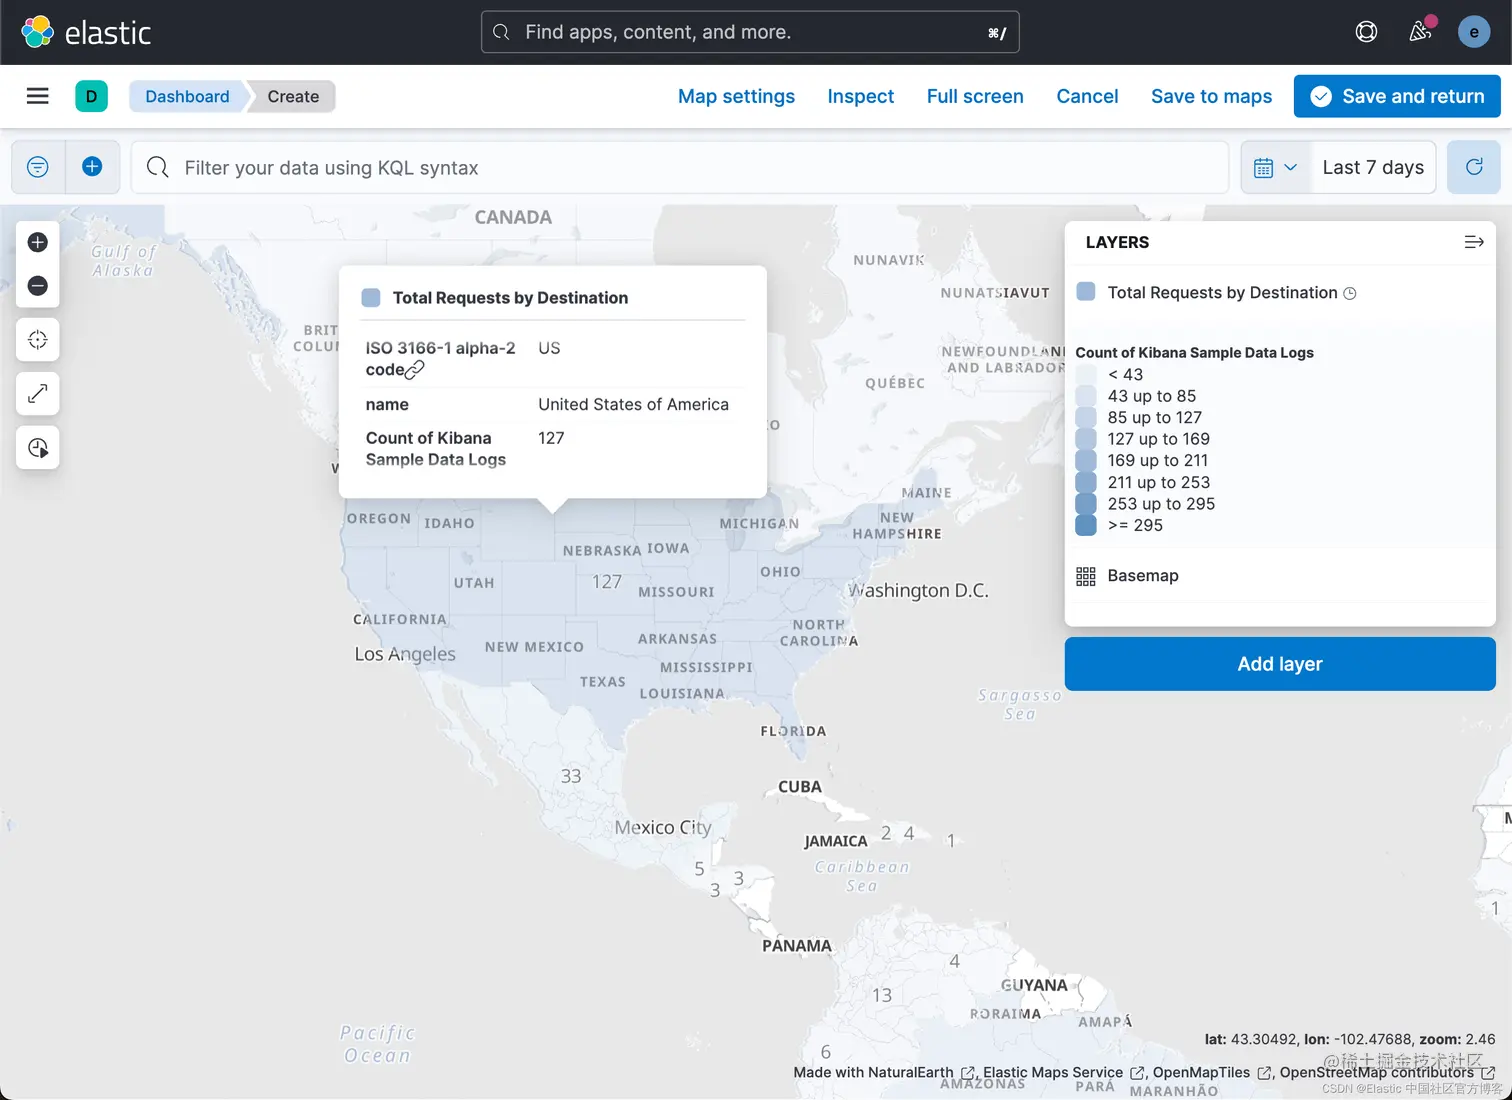Open the user account avatar
This screenshot has width=1512, height=1100.
click(x=1474, y=32)
